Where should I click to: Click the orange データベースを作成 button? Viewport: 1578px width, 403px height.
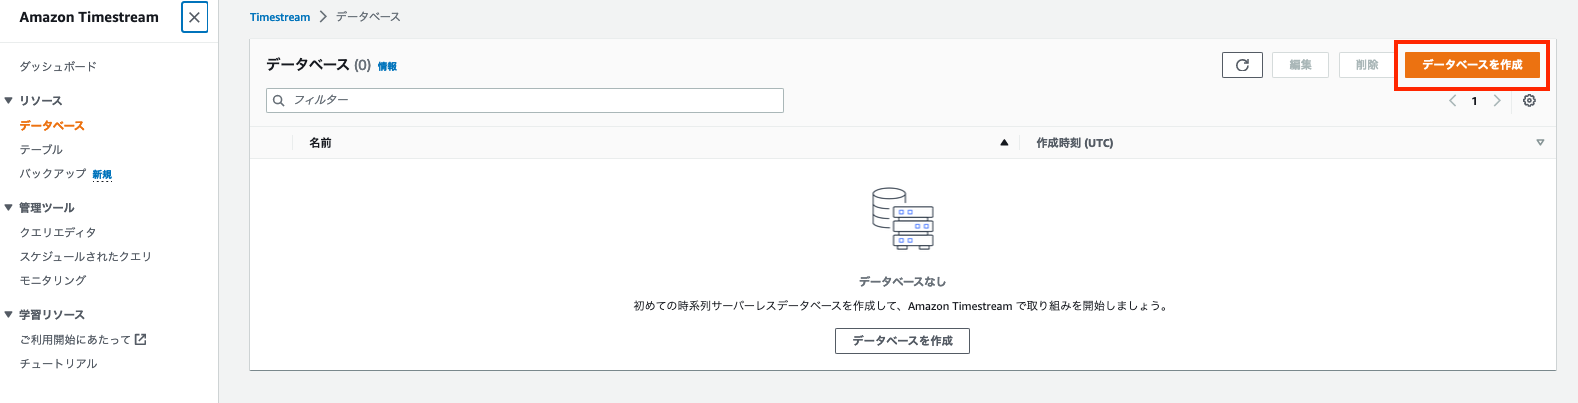[x=1472, y=65]
